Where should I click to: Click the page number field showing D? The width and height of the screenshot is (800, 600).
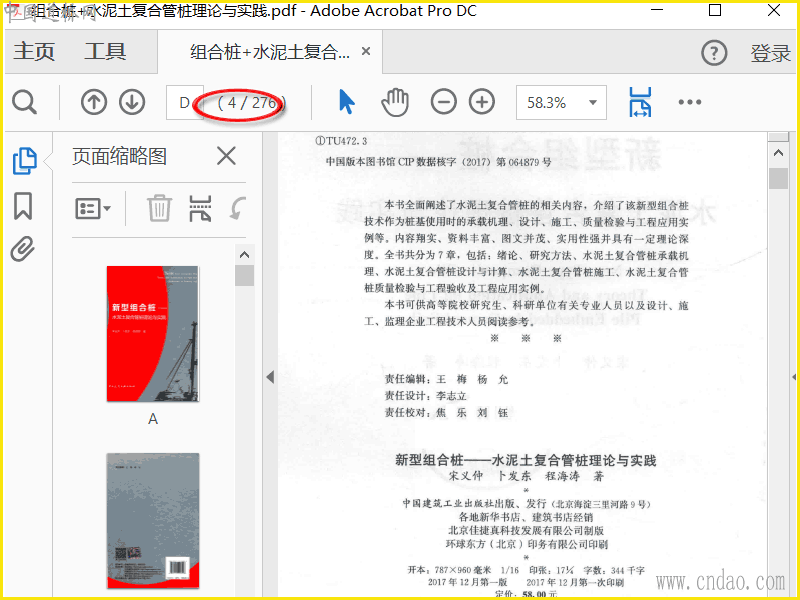[185, 103]
